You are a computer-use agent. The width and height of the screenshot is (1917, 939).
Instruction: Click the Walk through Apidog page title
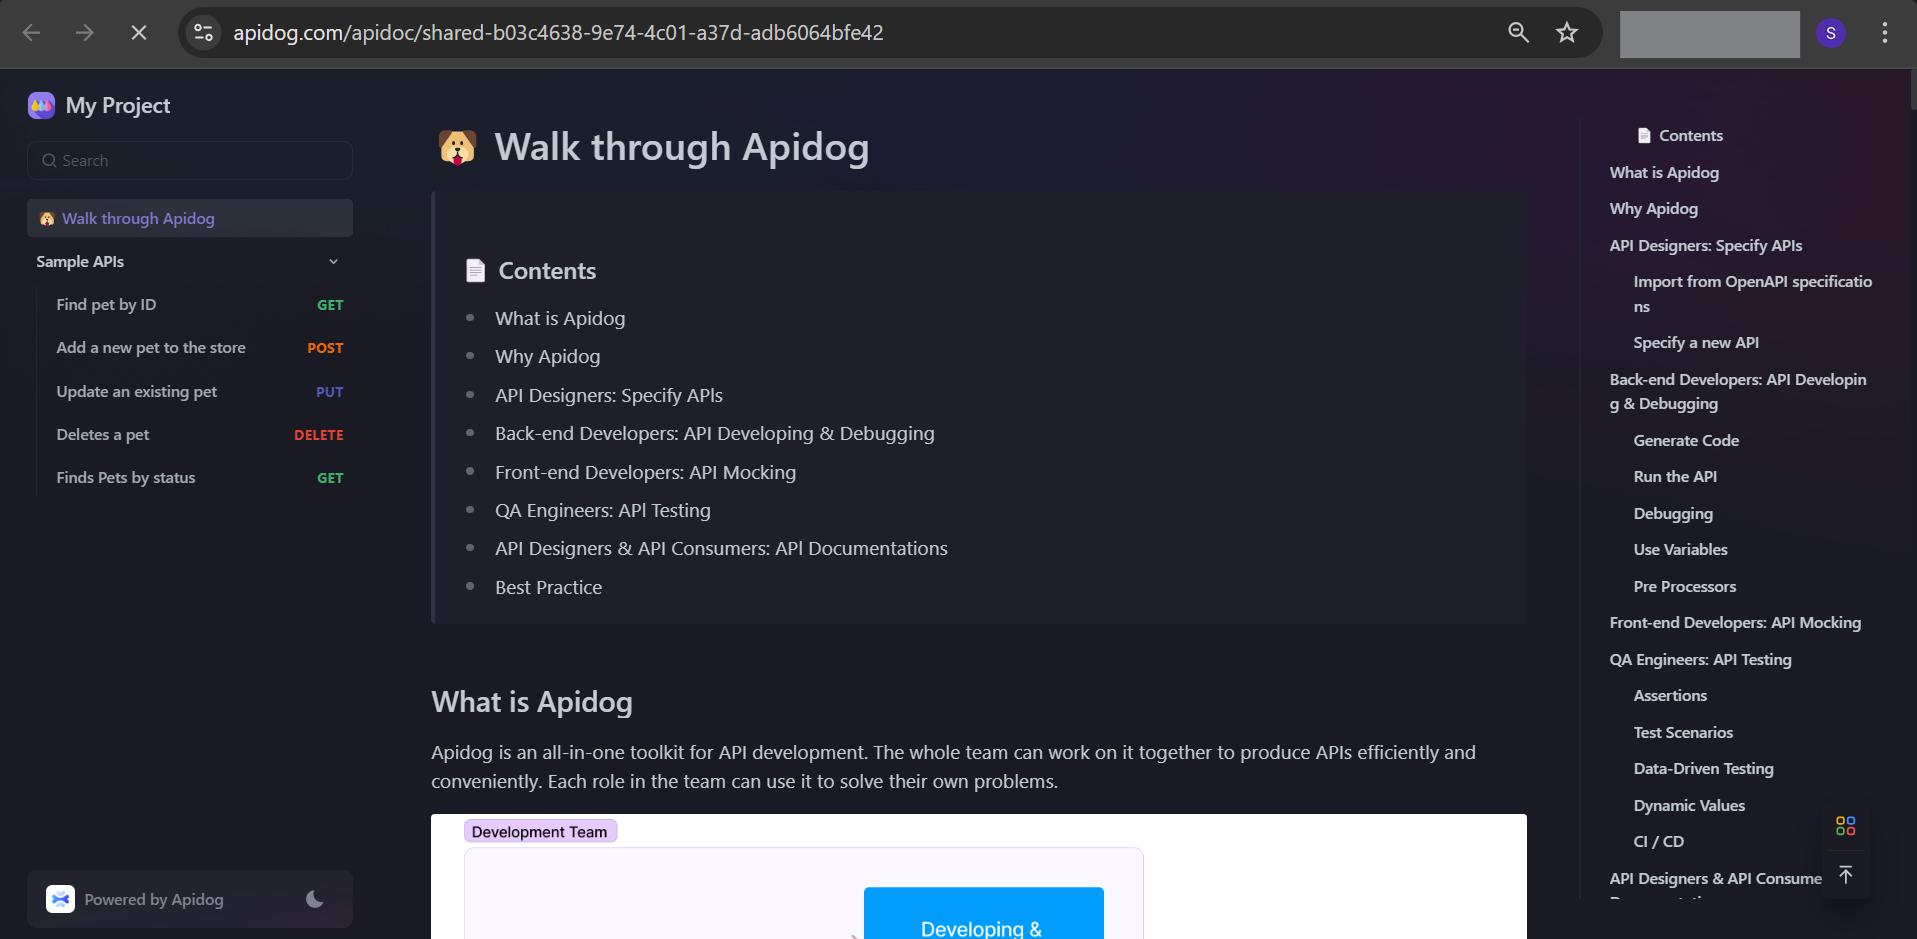coord(681,147)
